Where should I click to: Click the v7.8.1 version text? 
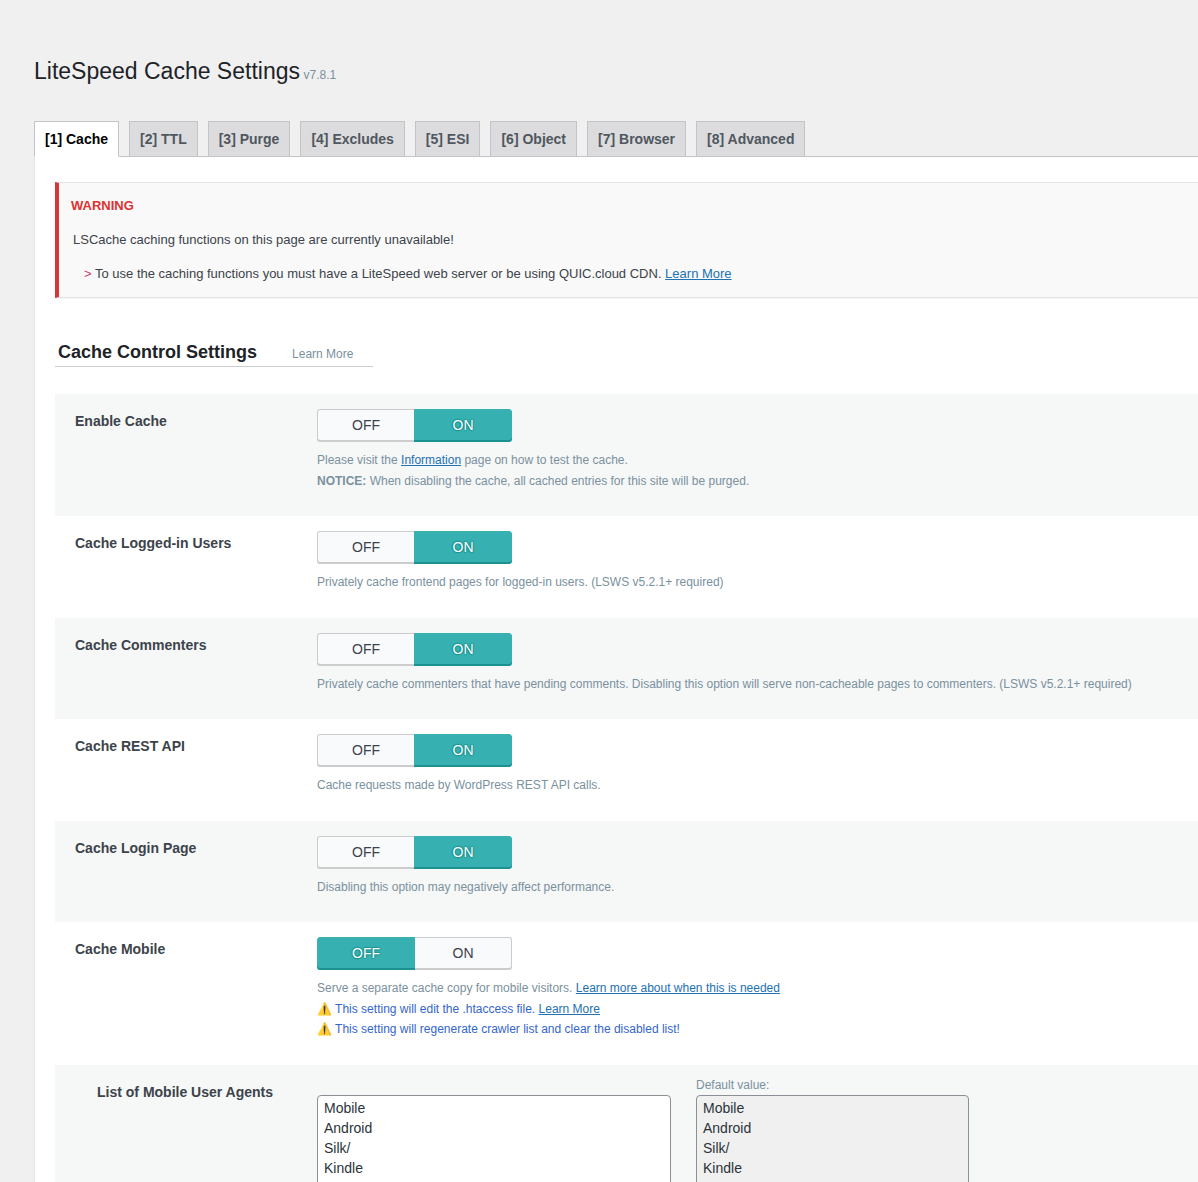pyautogui.click(x=319, y=75)
